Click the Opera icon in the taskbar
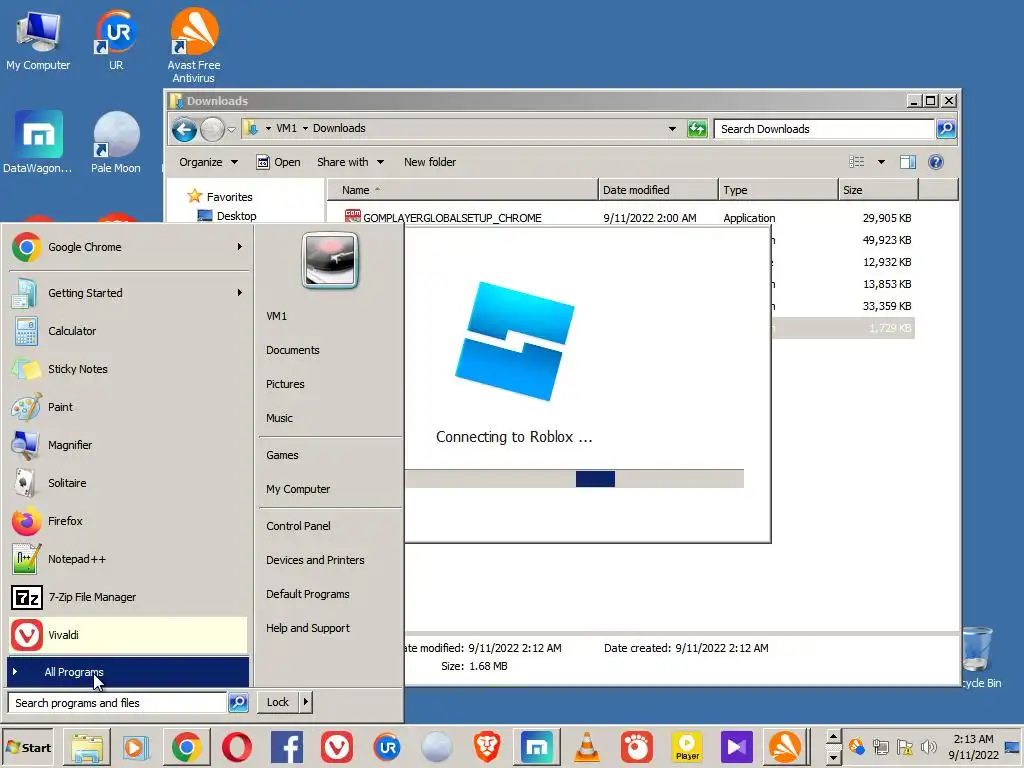 pos(236,747)
